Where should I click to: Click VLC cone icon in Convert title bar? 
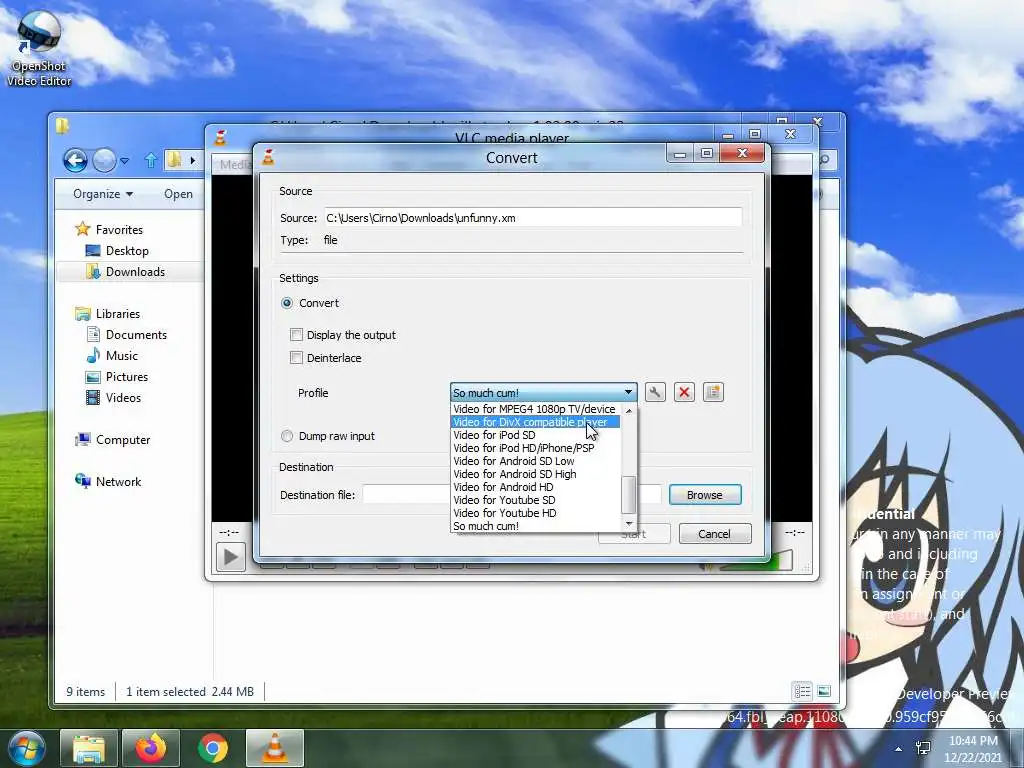(x=268, y=157)
